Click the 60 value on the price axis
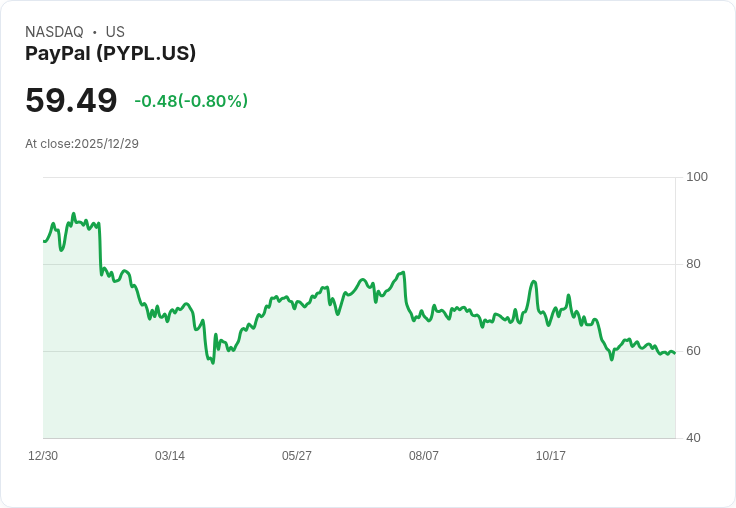Image resolution: width=736 pixels, height=508 pixels. click(x=693, y=351)
